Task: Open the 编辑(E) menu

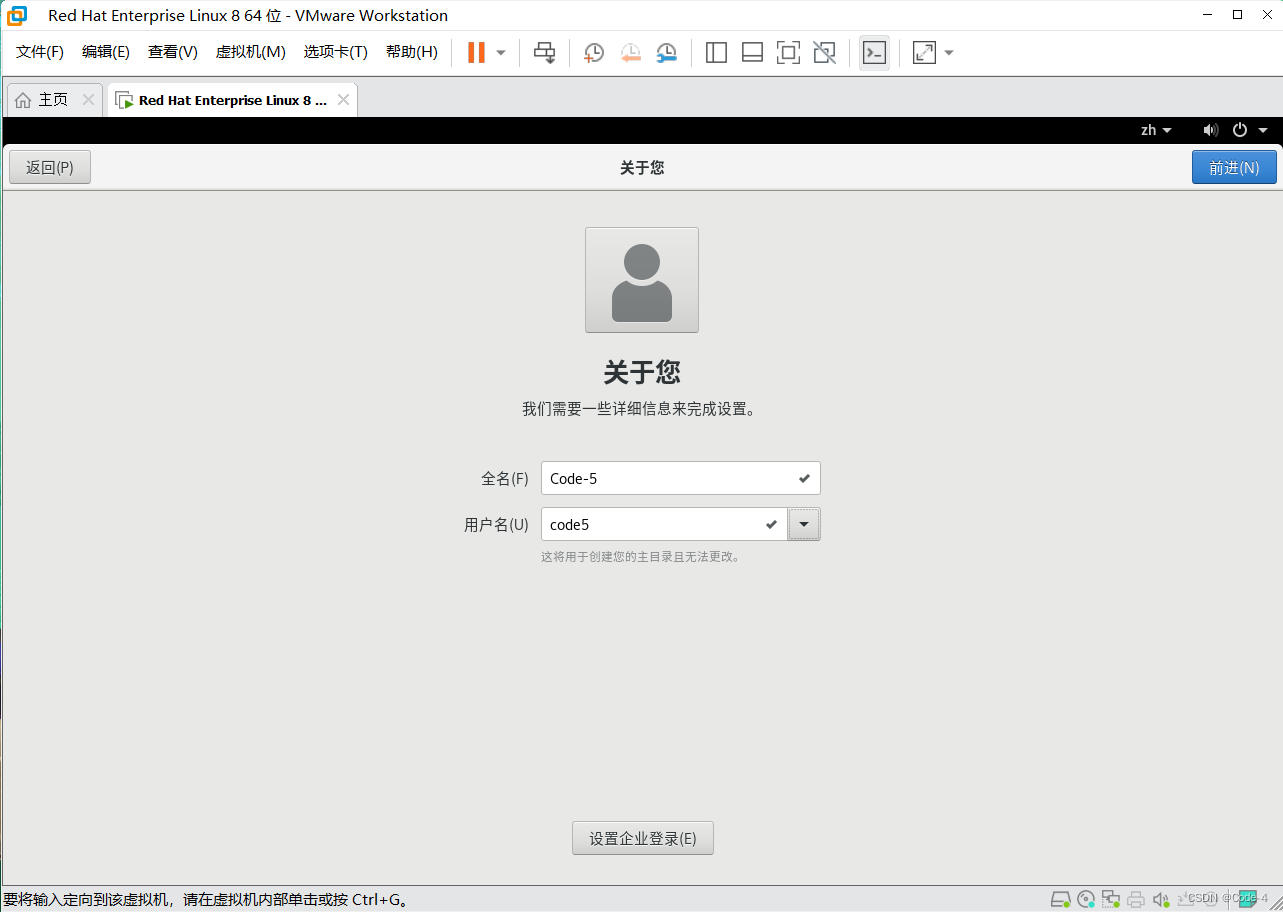Action: [x=106, y=52]
